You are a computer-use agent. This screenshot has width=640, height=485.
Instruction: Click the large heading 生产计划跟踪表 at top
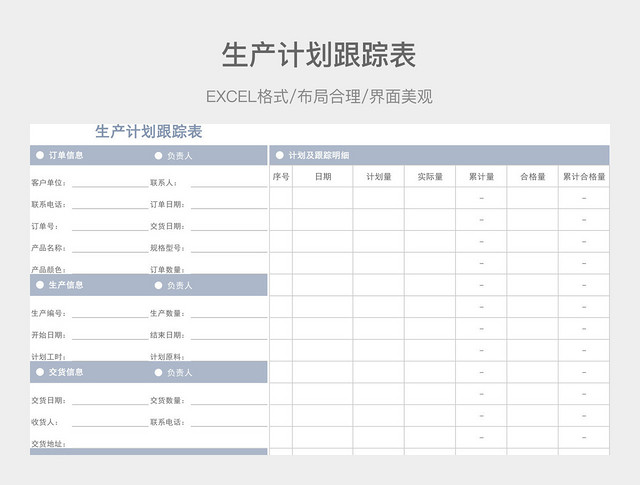[x=319, y=55]
